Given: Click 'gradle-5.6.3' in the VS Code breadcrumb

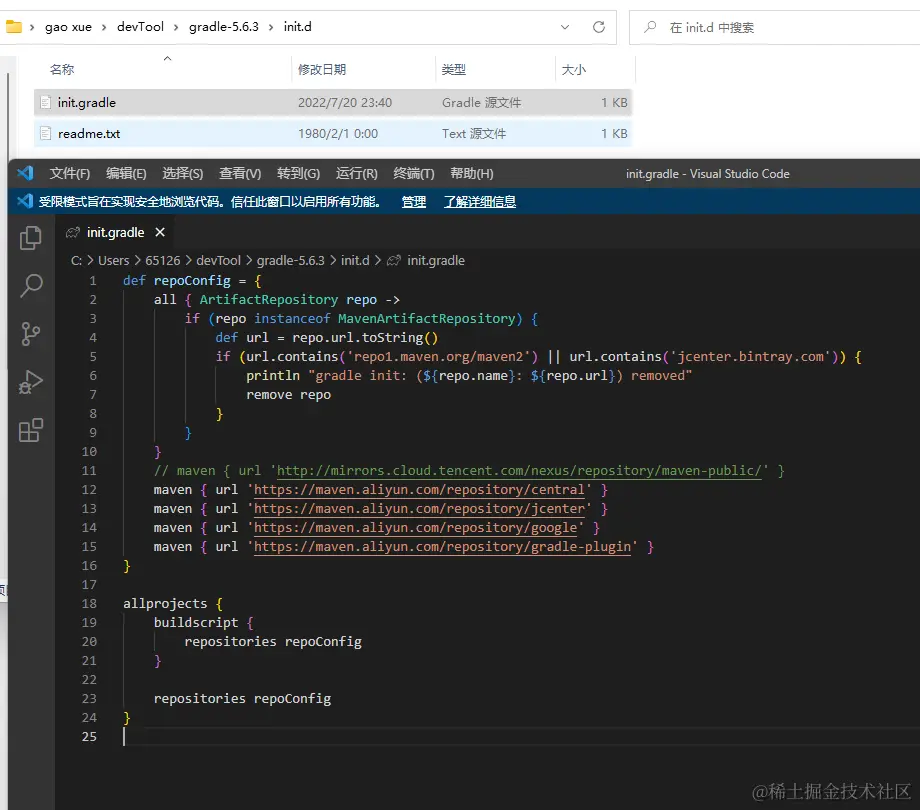Looking at the screenshot, I should [x=290, y=260].
